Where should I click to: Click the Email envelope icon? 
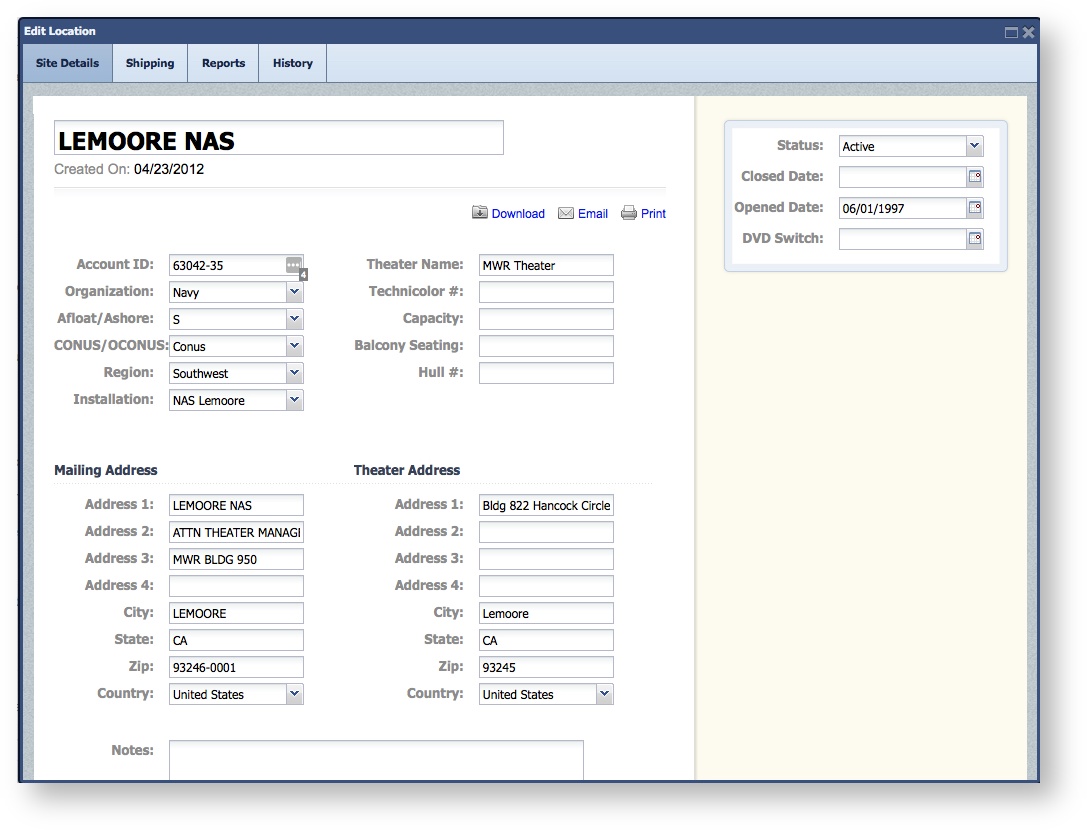[x=566, y=213]
